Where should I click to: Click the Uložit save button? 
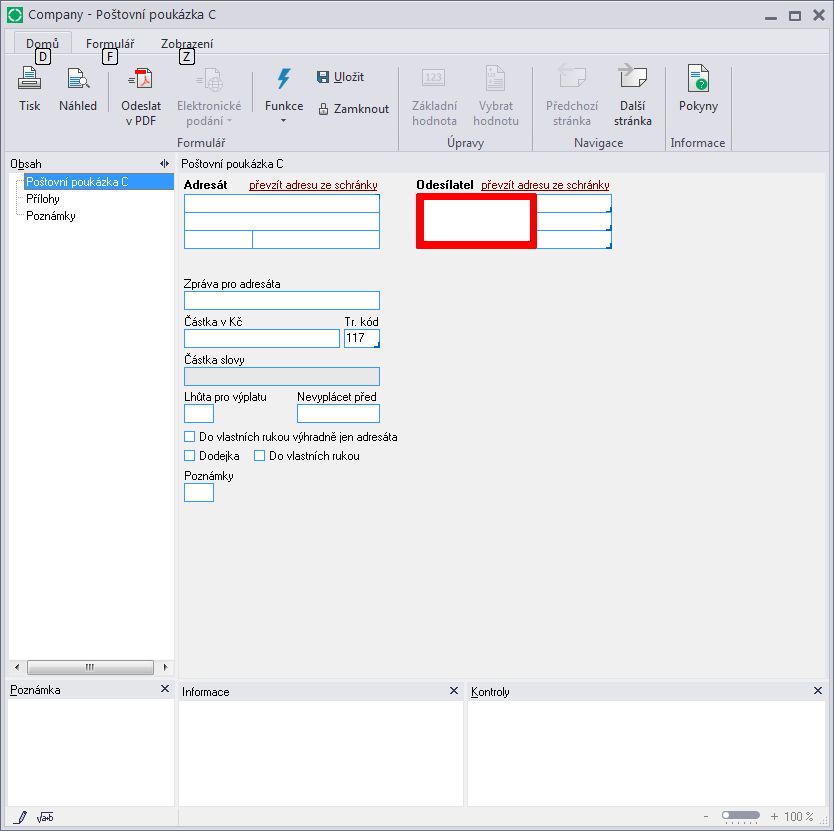[x=340, y=77]
